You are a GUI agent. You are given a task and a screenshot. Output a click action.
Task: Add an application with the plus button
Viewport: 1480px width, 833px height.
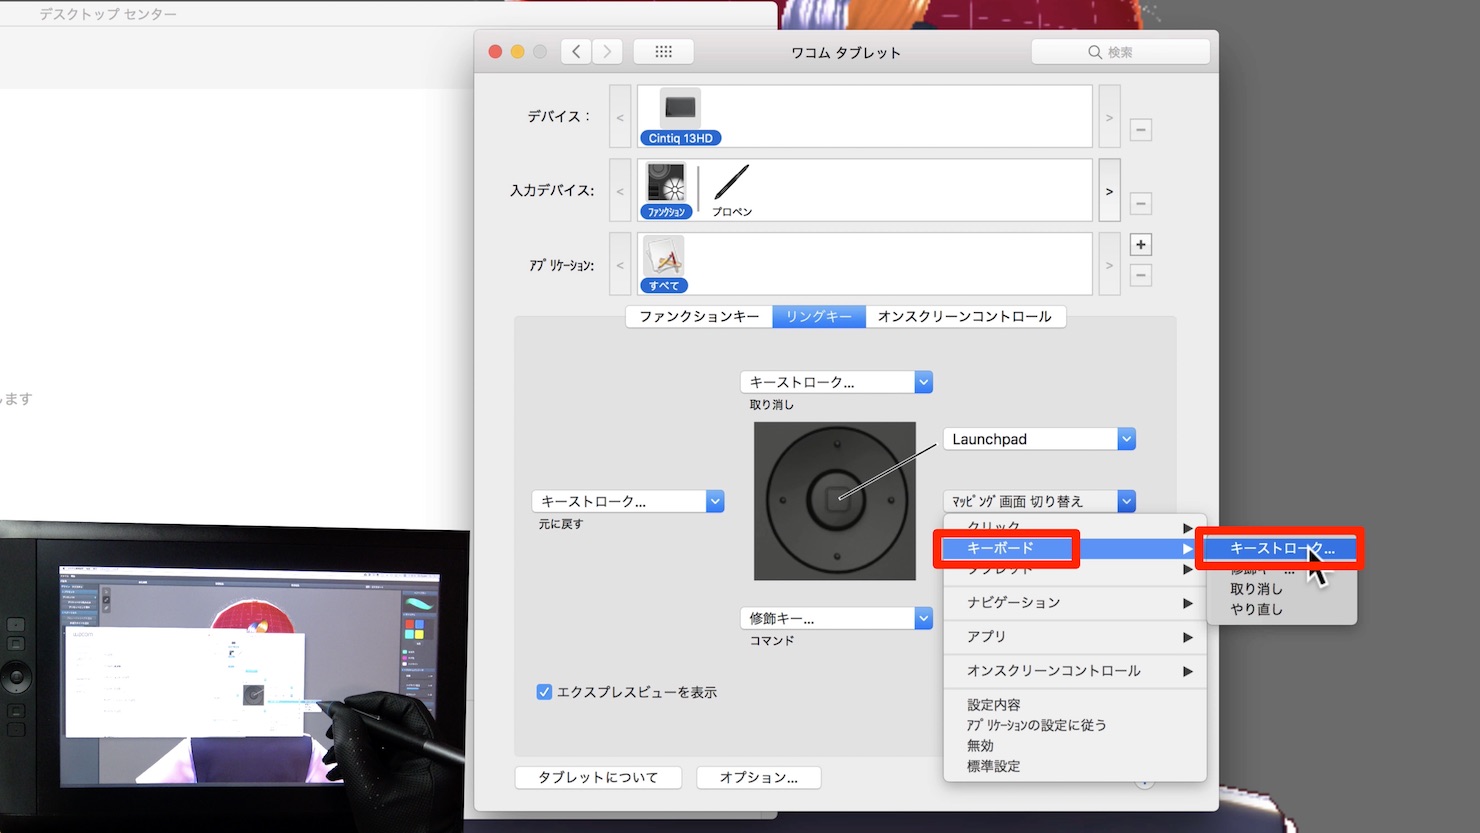pos(1141,245)
